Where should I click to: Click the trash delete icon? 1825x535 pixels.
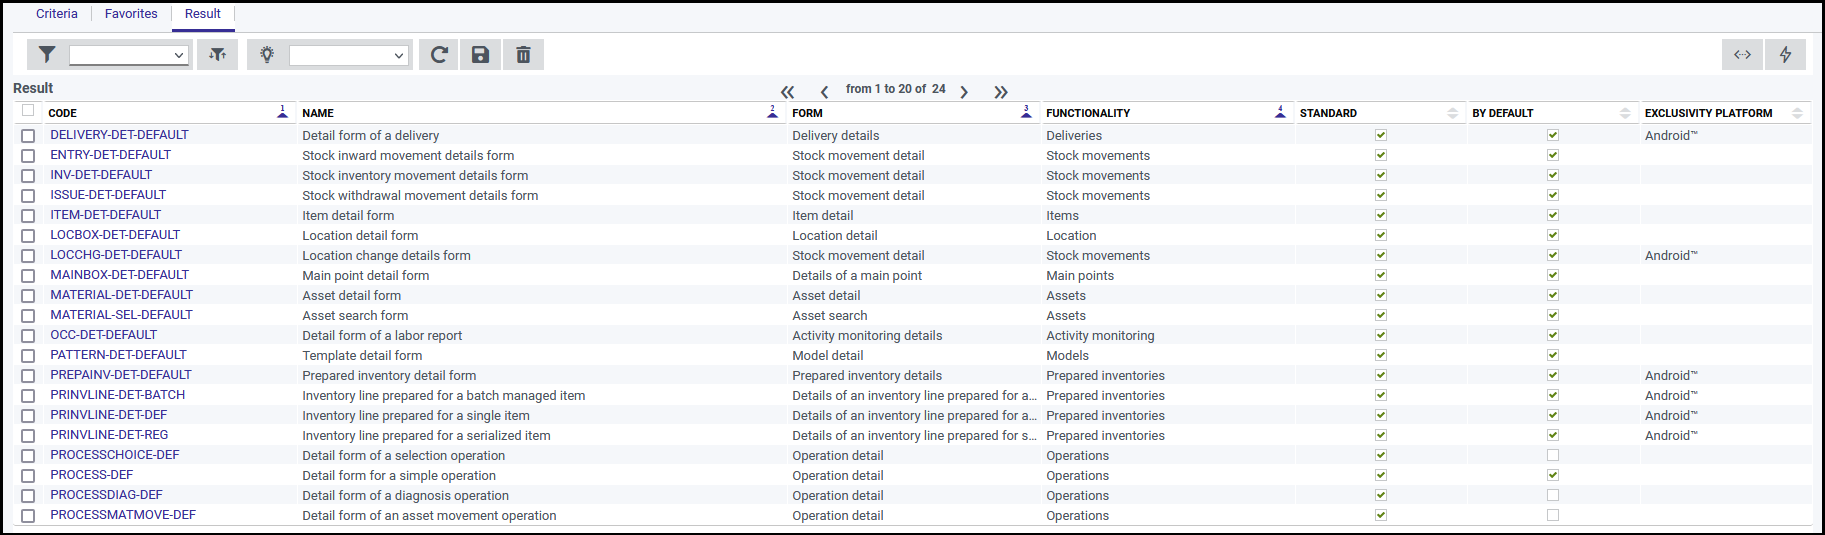point(523,55)
